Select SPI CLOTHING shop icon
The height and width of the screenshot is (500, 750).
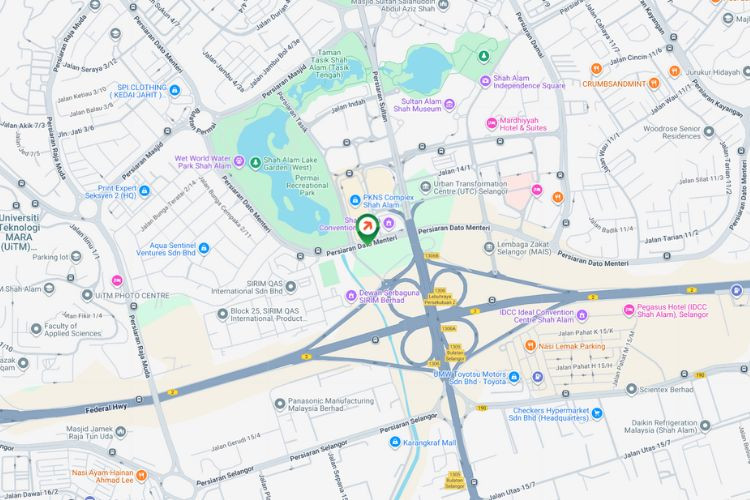(175, 90)
